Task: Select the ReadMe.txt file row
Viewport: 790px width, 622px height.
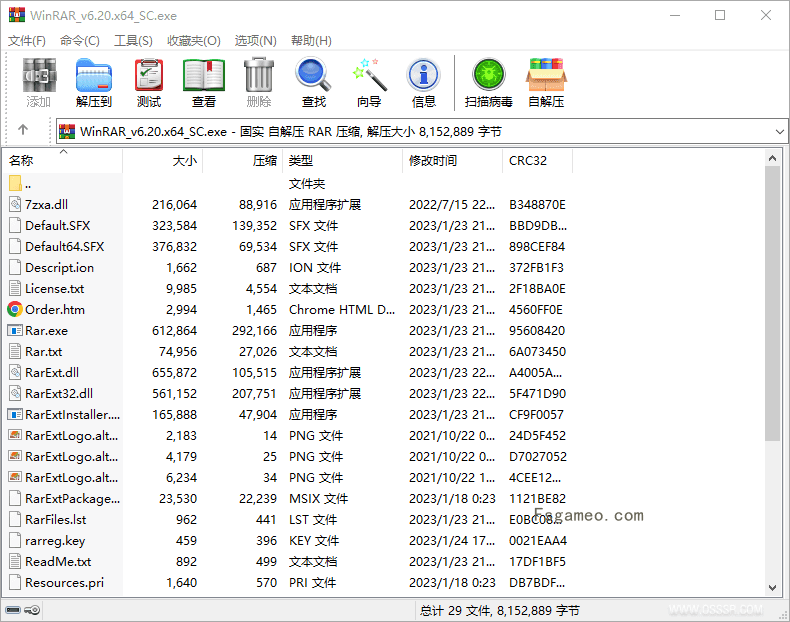Action: [288, 561]
